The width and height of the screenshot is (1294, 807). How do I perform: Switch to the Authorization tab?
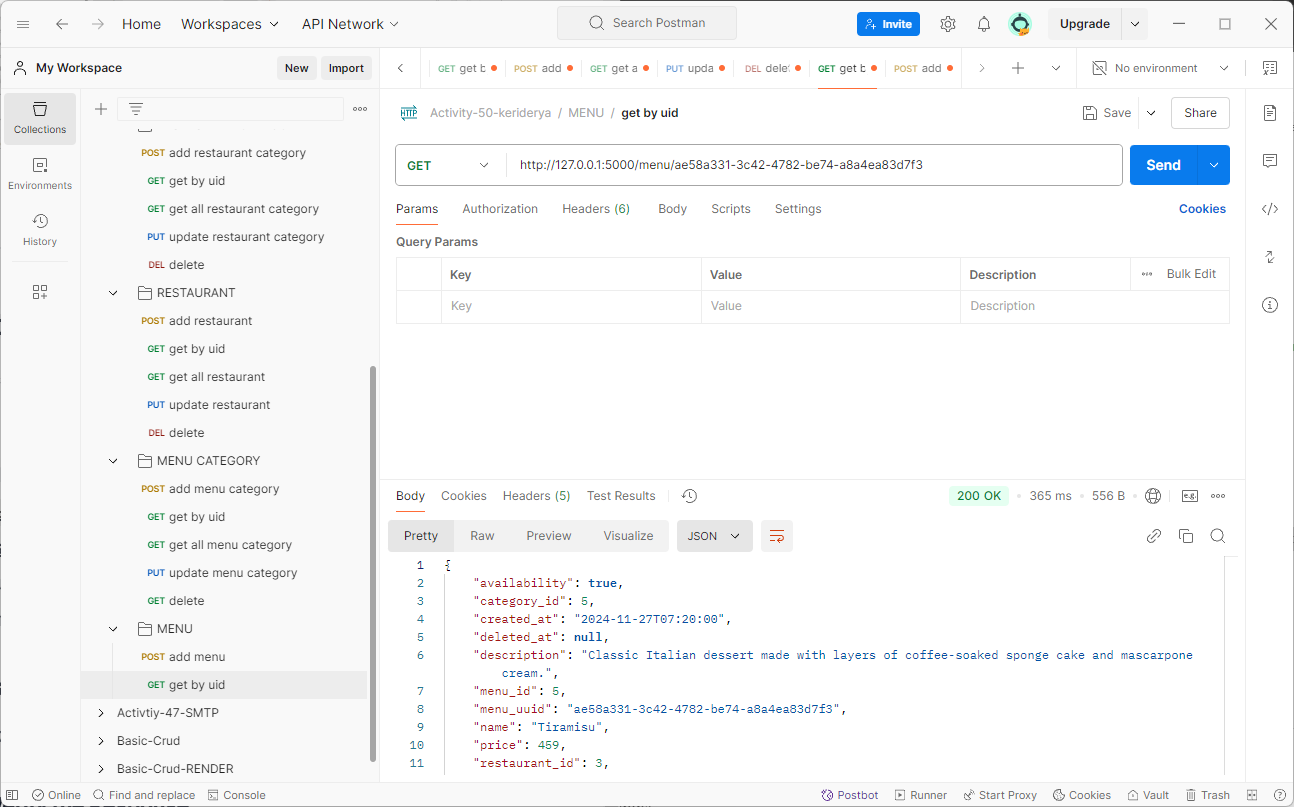[x=500, y=209]
